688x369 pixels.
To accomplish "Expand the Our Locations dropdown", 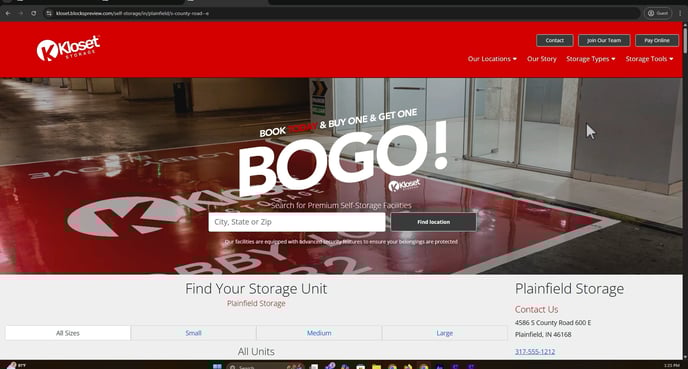I will tap(492, 59).
